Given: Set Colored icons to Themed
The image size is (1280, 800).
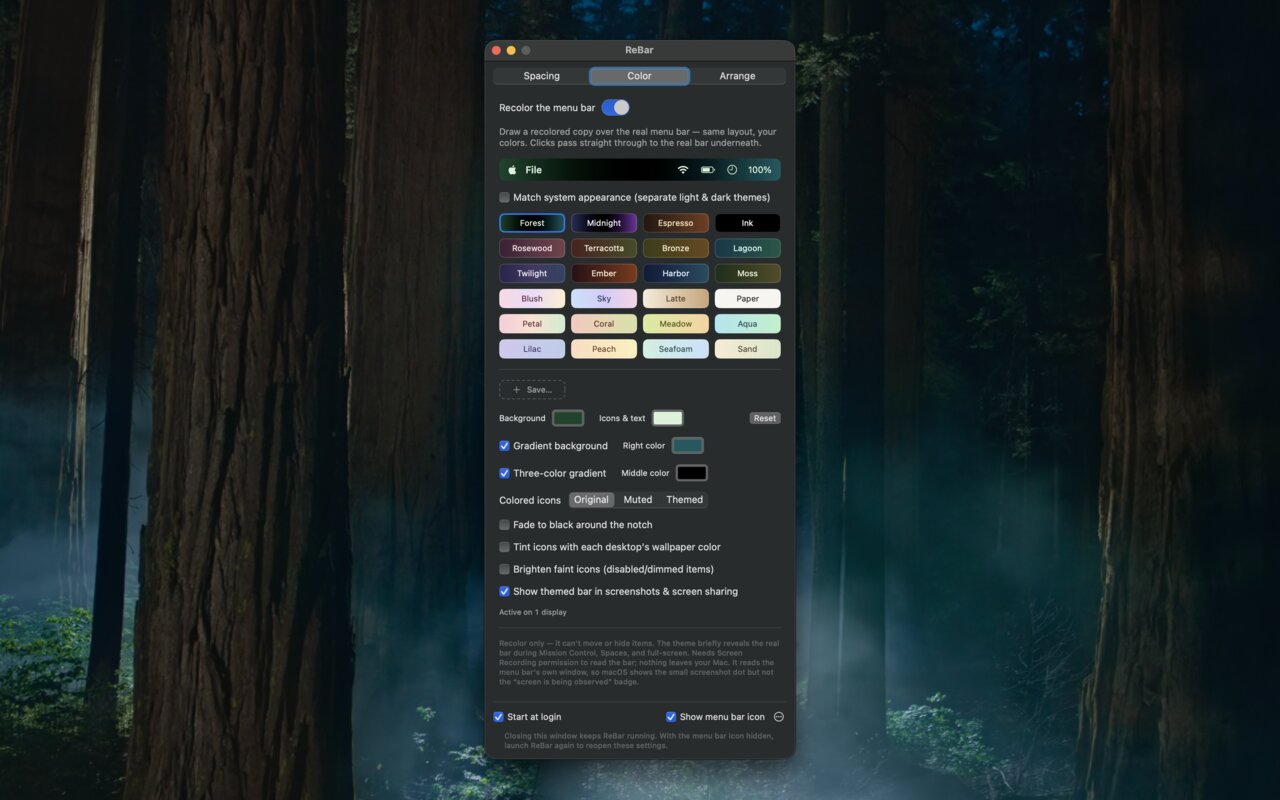Looking at the screenshot, I should tap(685, 500).
